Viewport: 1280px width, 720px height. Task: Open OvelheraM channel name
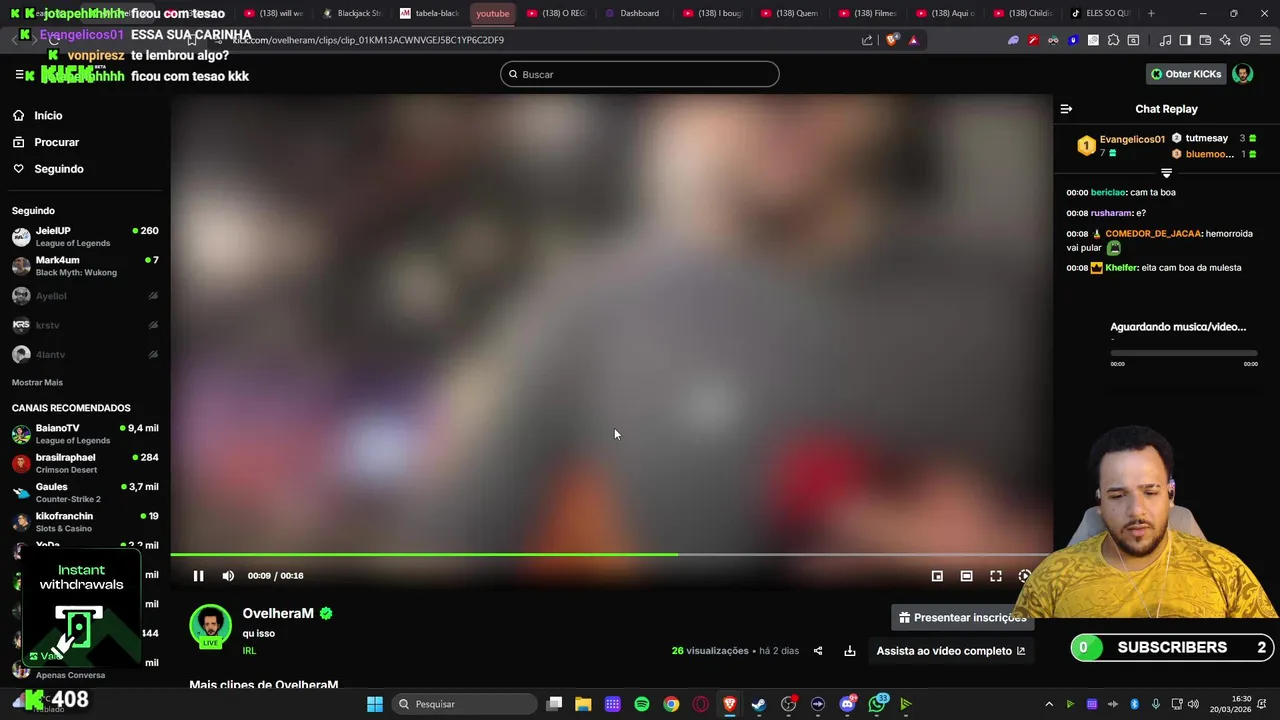278,613
